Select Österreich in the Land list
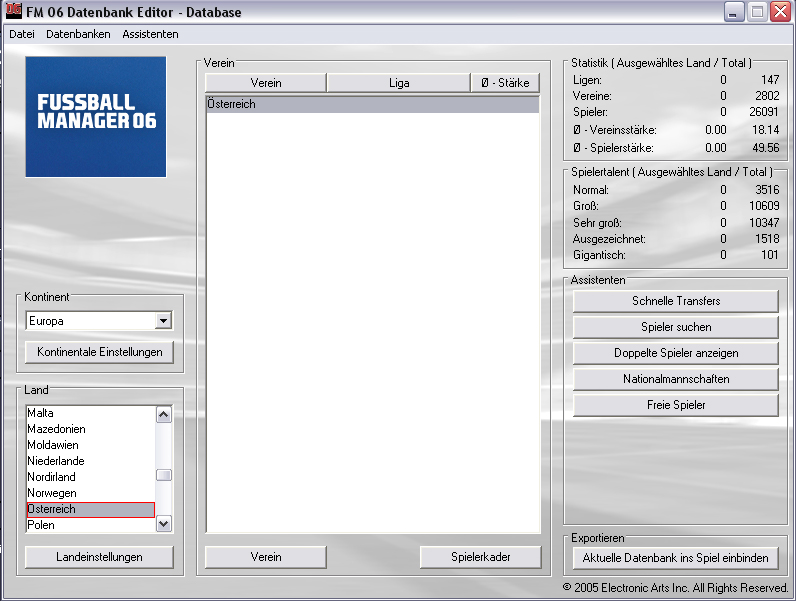796x601 pixels. 90,509
